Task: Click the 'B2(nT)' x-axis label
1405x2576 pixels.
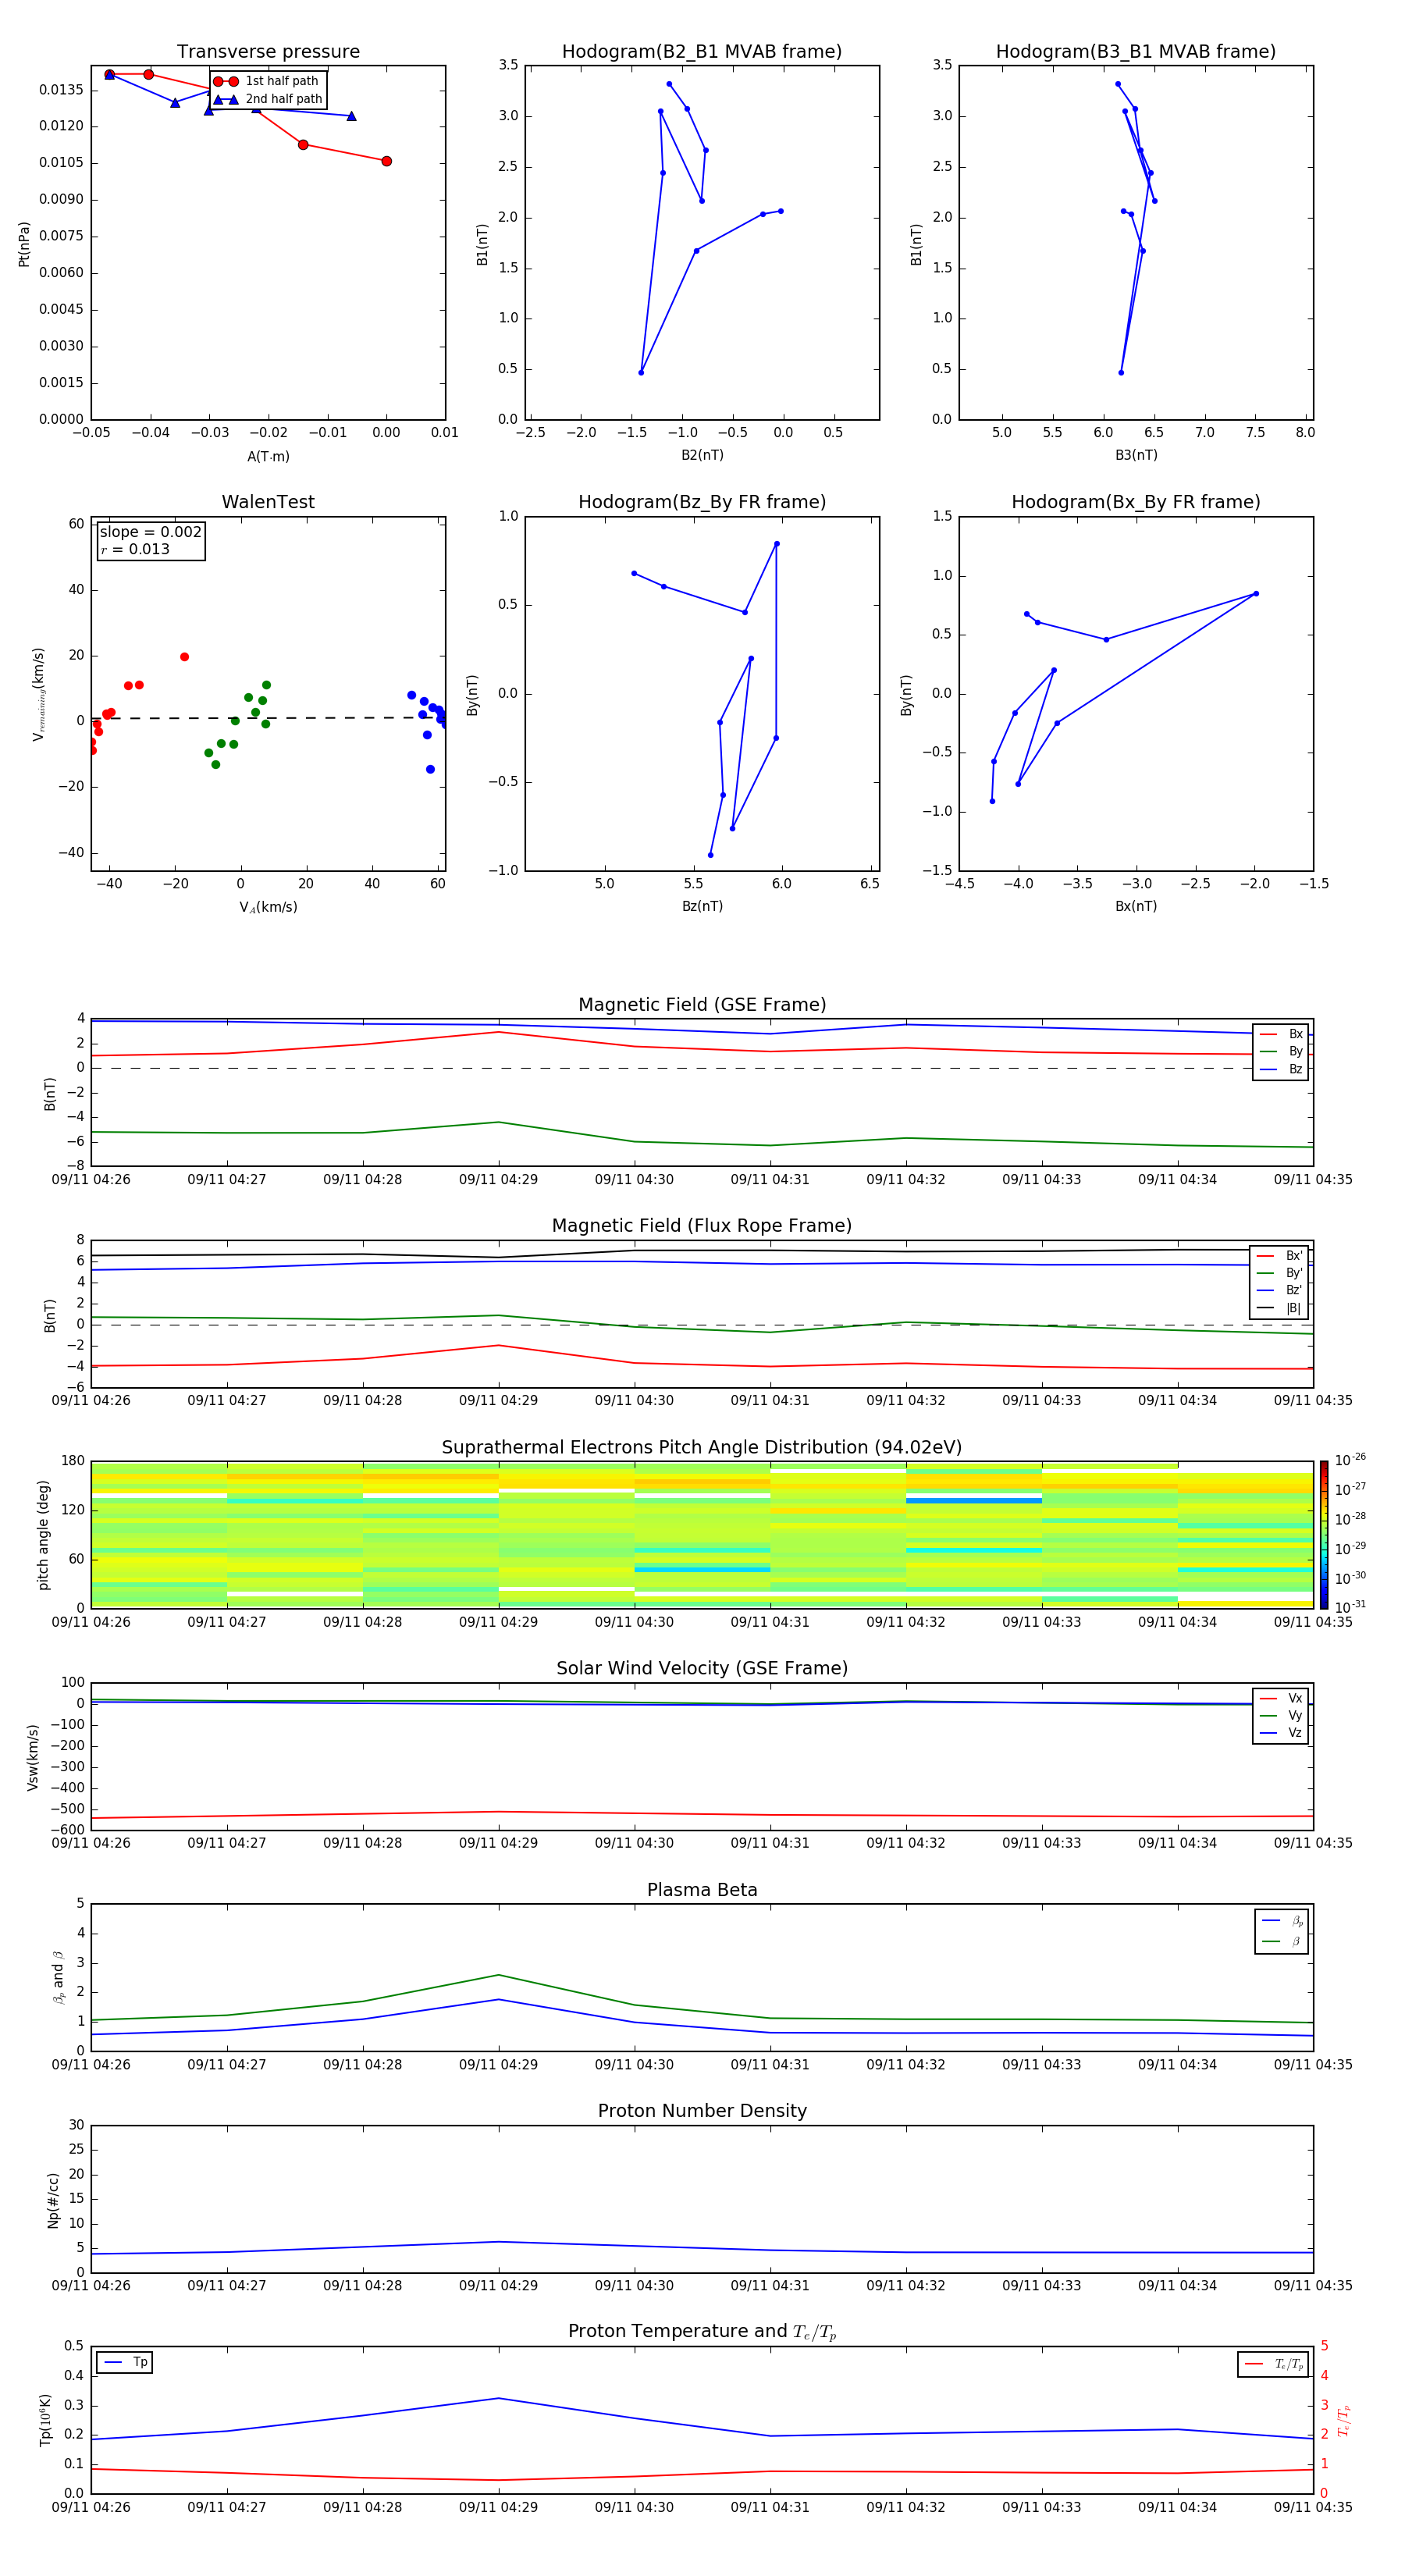Action: (x=702, y=455)
